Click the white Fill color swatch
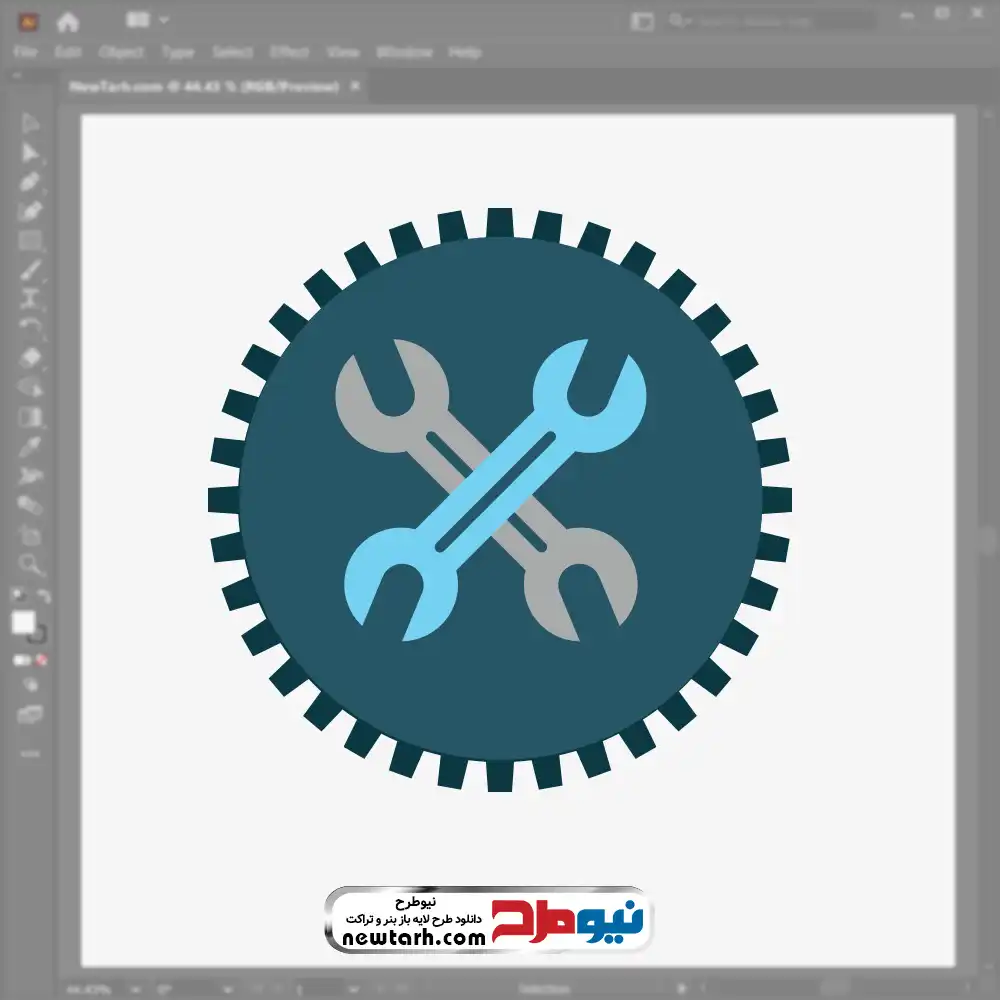This screenshot has width=1000, height=1000. tap(24, 622)
